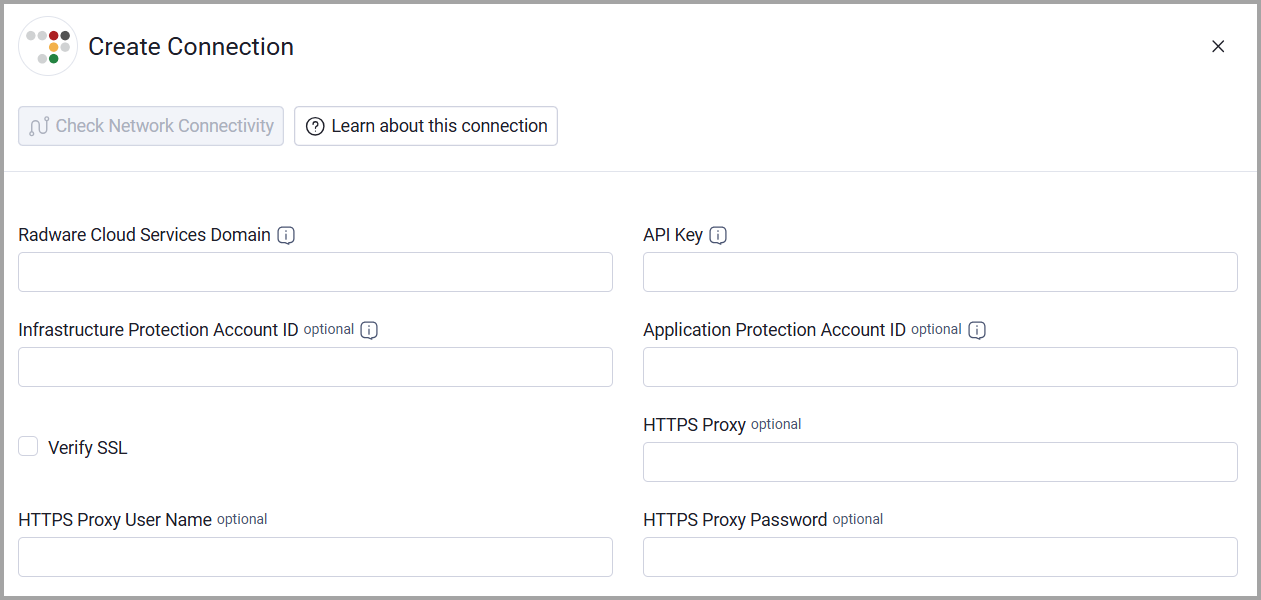Screen dimensions: 1261x600
Task: Focus the HTTPS Proxy User Name field
Action: coord(315,557)
